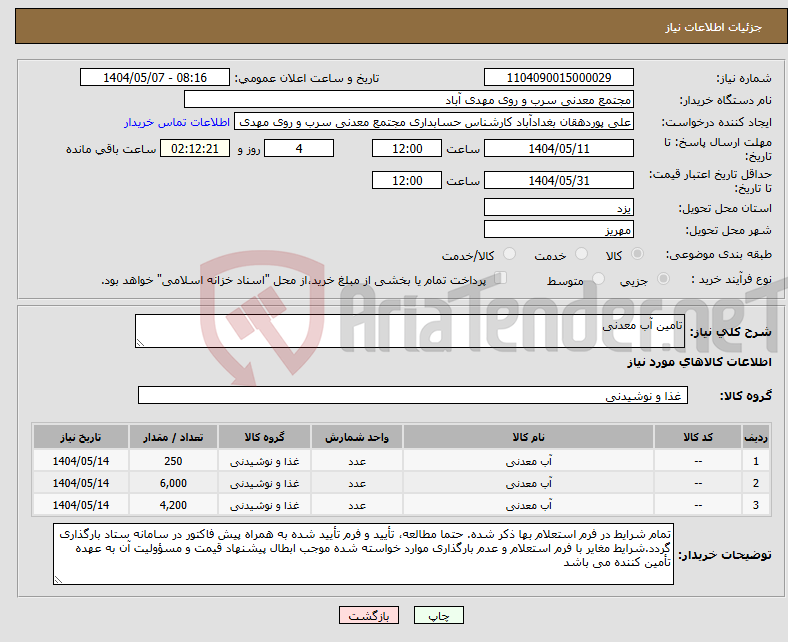This screenshot has width=788, height=642.
Task: Click the شماره نیاز field 1104090015000029
Action: [558, 77]
